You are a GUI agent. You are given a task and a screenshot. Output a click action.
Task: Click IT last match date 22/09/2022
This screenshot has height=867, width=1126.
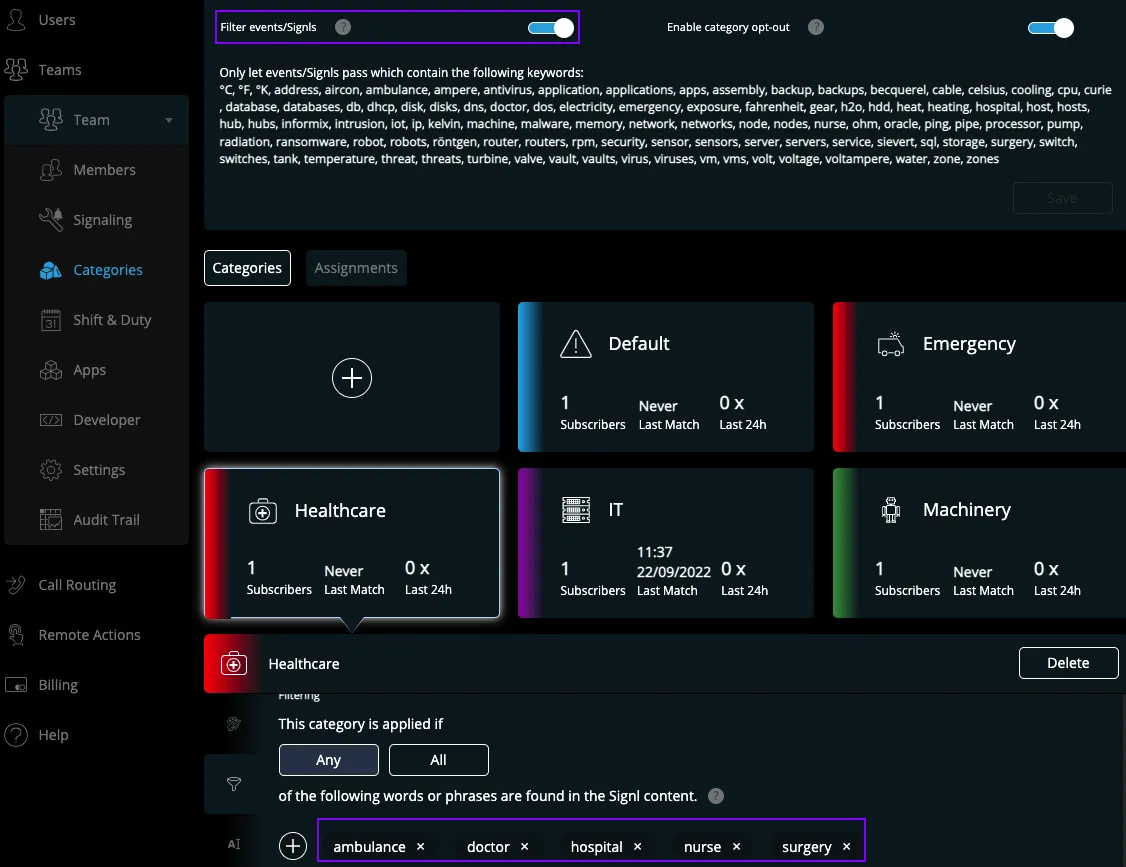(674, 572)
